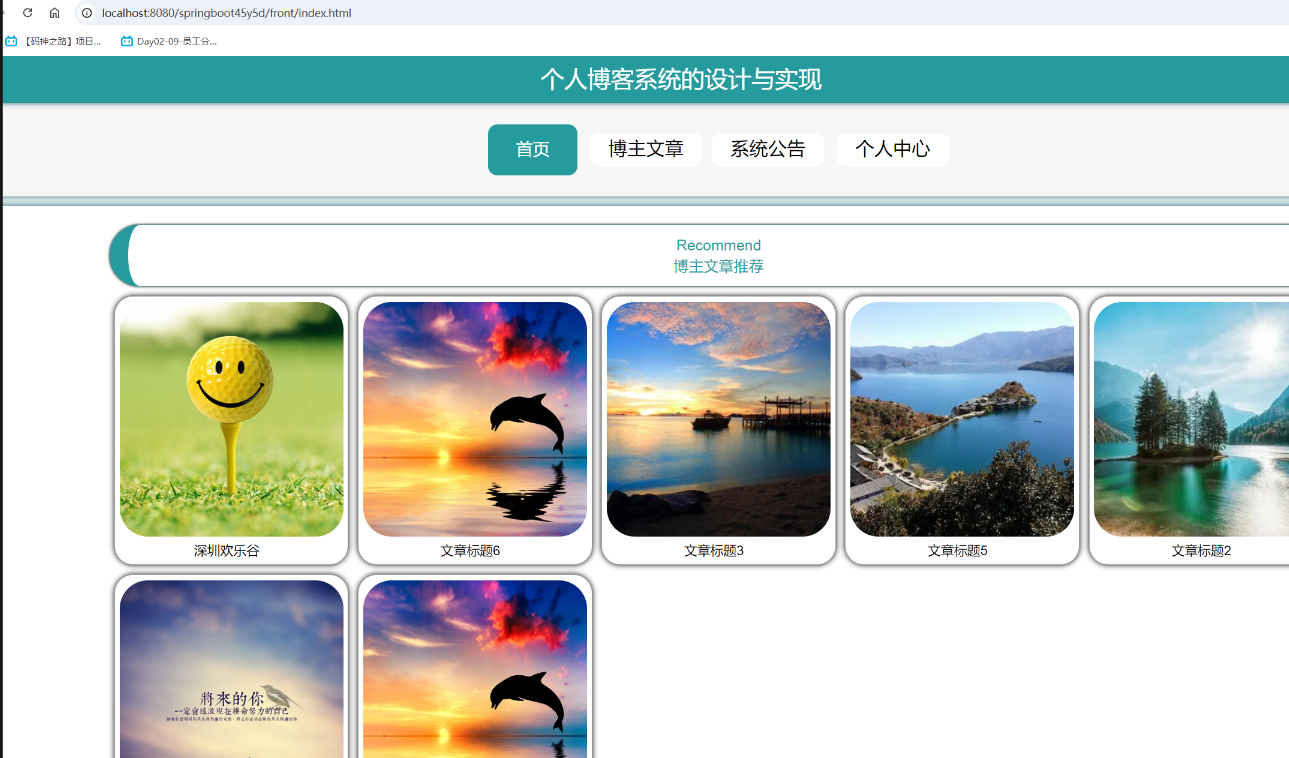This screenshot has width=1289, height=758.
Task: Open the 将來的你 article thumbnail
Action: pos(231,668)
